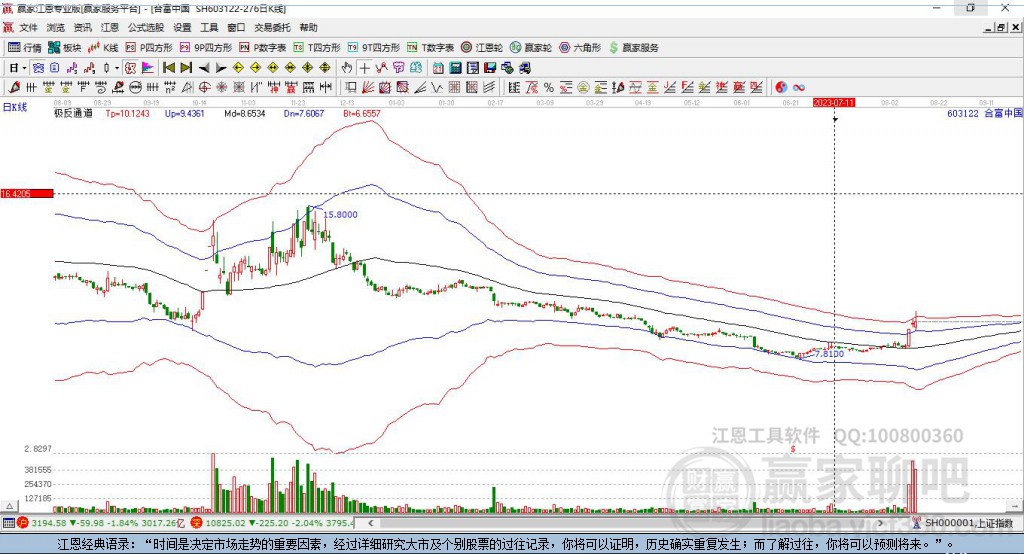Open the 9P四方形 tool
Image resolution: width=1024 pixels, height=554 pixels.
pos(206,48)
